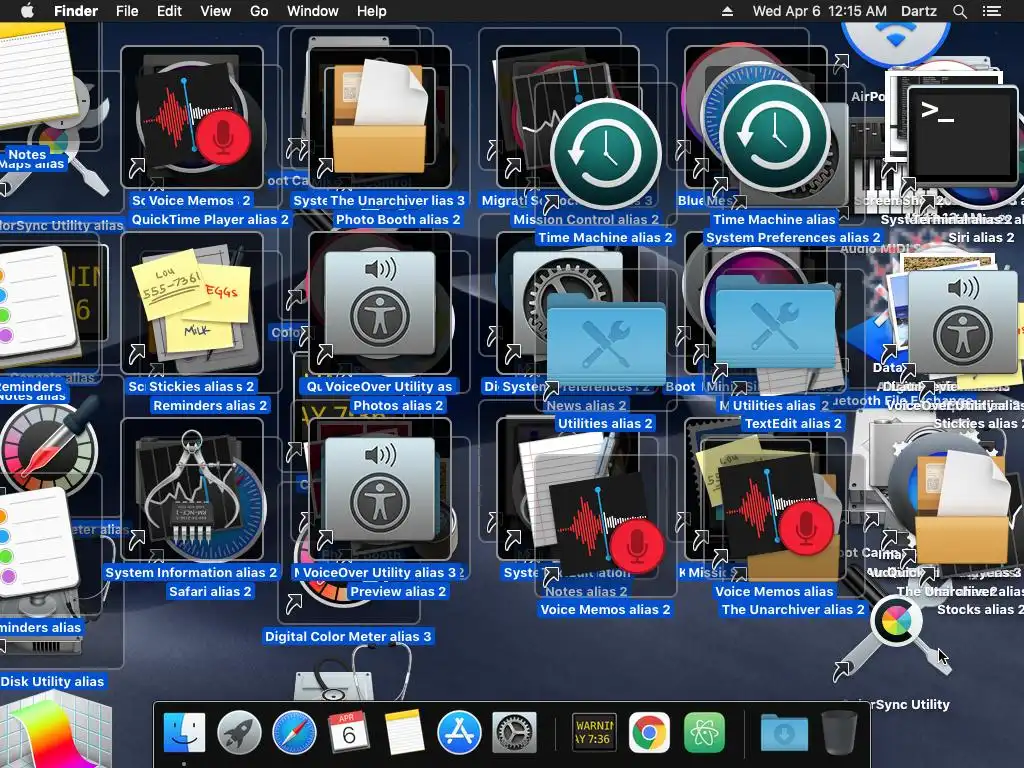
Task: Open the Trash in the Dock
Action: tap(839, 733)
